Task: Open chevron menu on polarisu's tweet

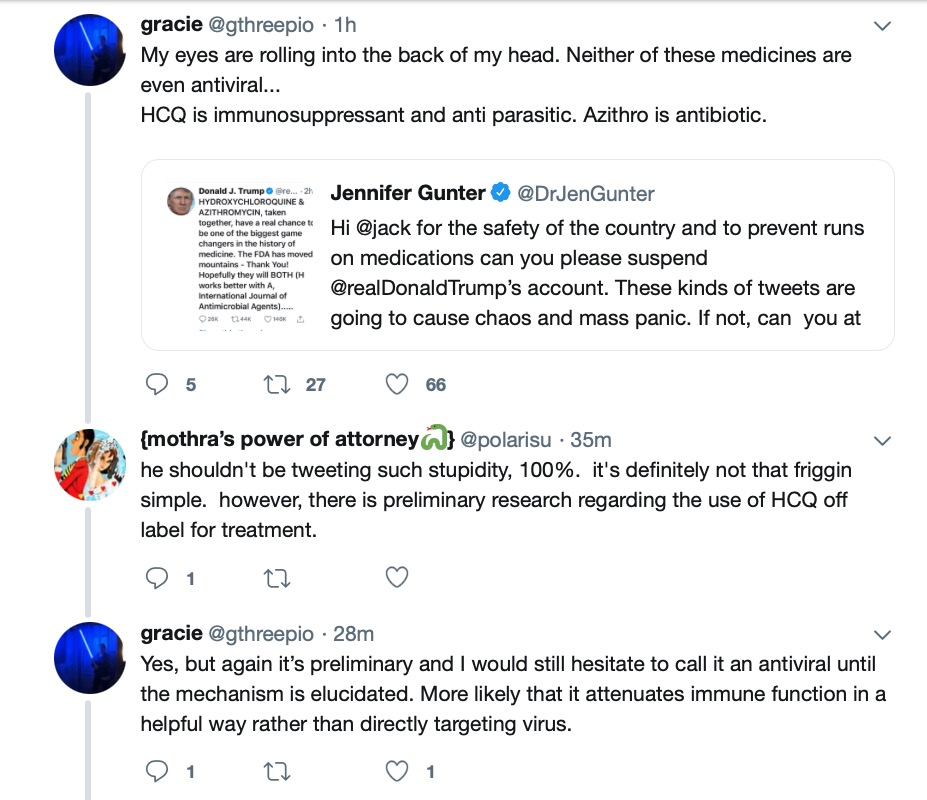Action: click(882, 441)
